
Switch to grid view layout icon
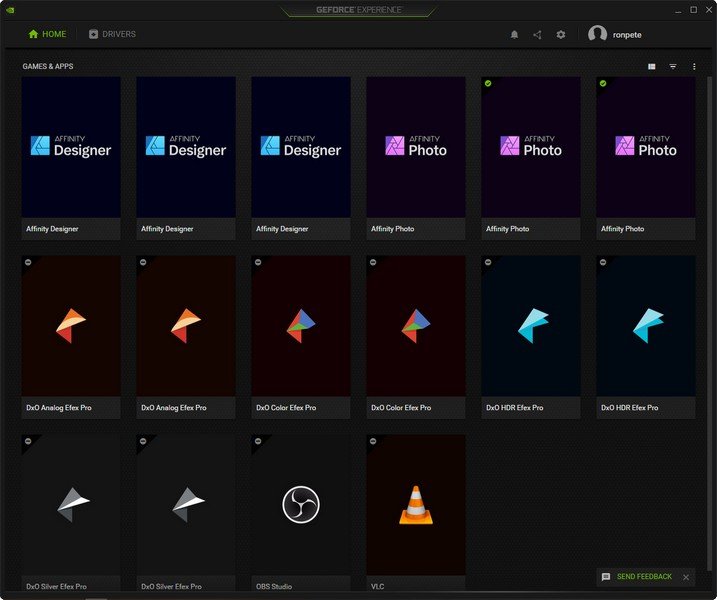coord(652,67)
